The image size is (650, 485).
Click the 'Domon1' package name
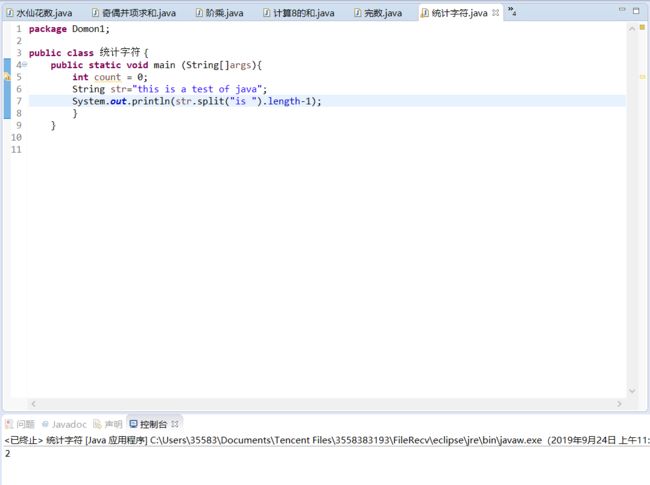coord(88,29)
